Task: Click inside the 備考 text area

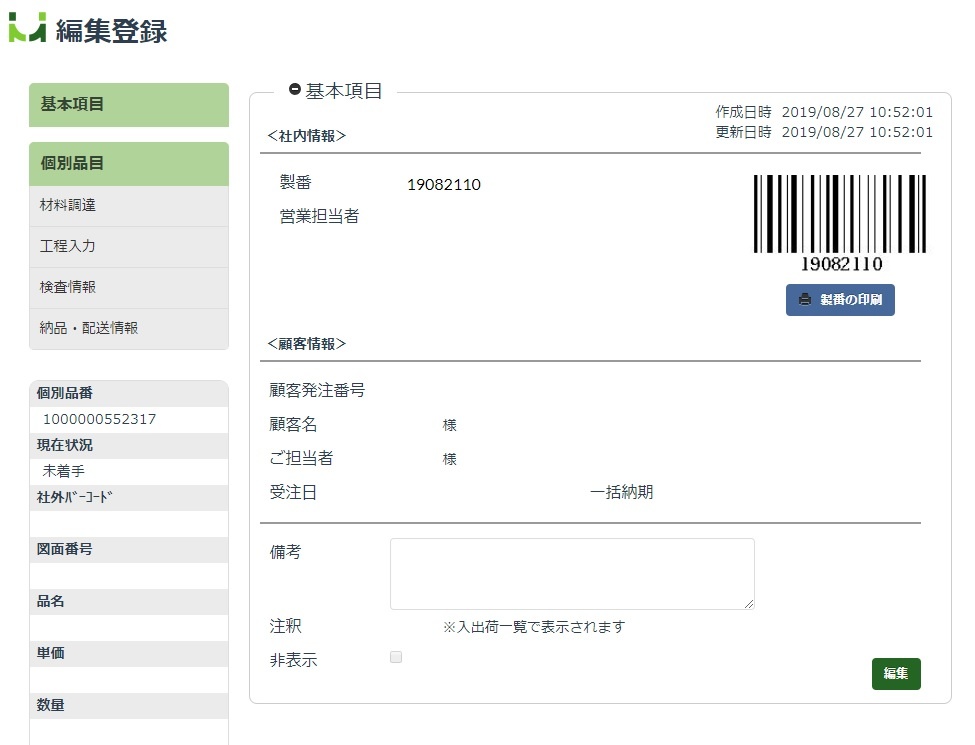Action: tap(572, 573)
